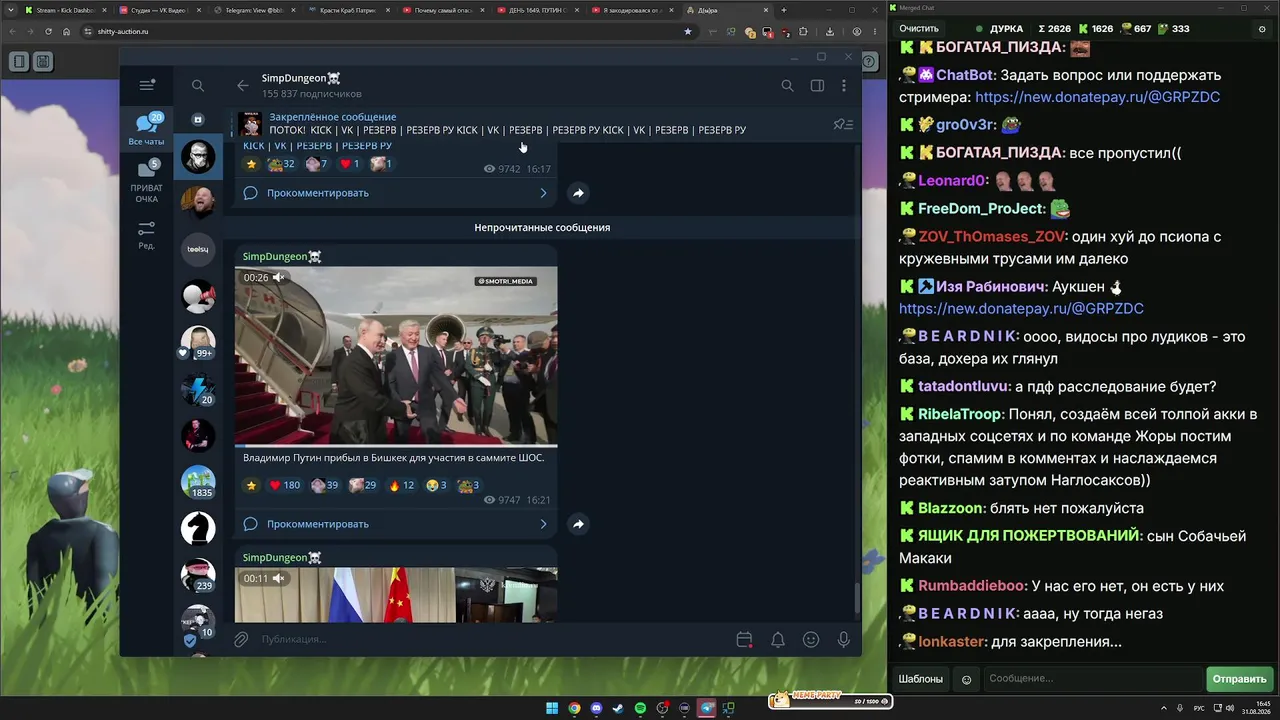Forward the 16:17 post with share arrow

(x=578, y=193)
